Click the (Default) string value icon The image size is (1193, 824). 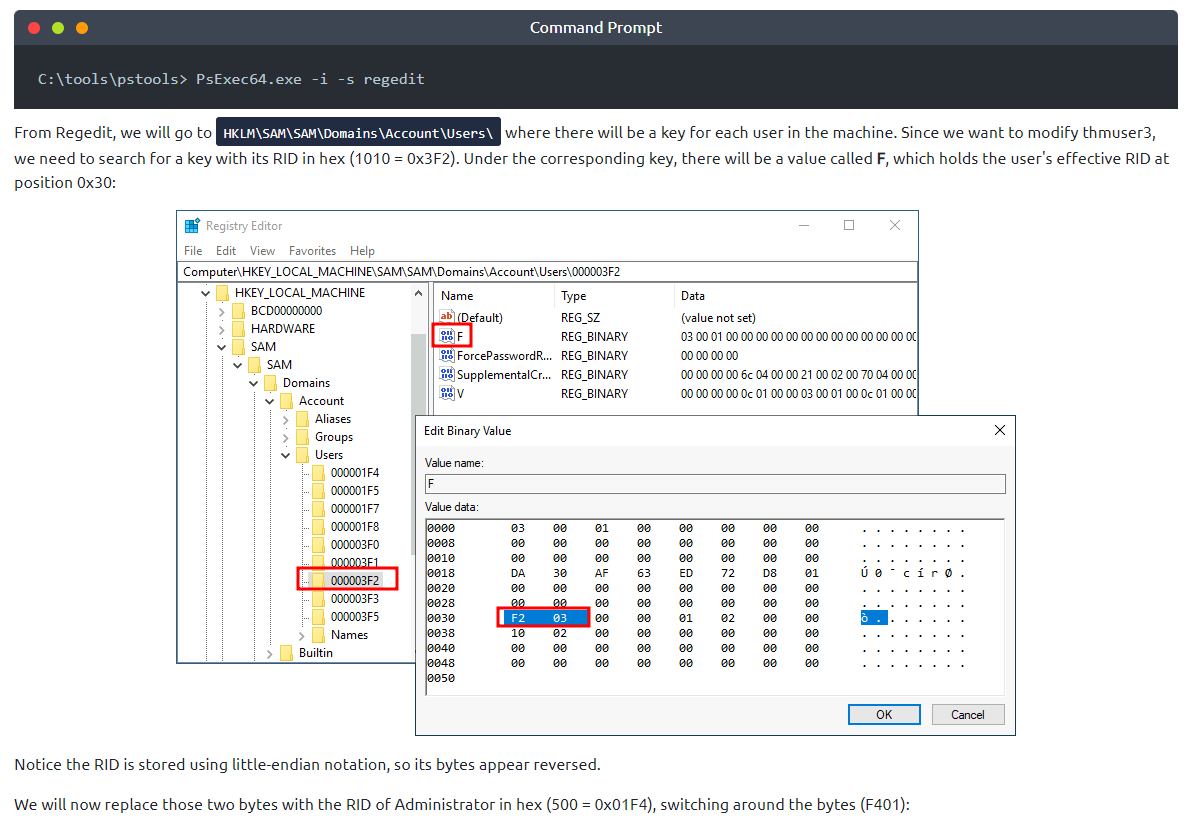coord(447,317)
